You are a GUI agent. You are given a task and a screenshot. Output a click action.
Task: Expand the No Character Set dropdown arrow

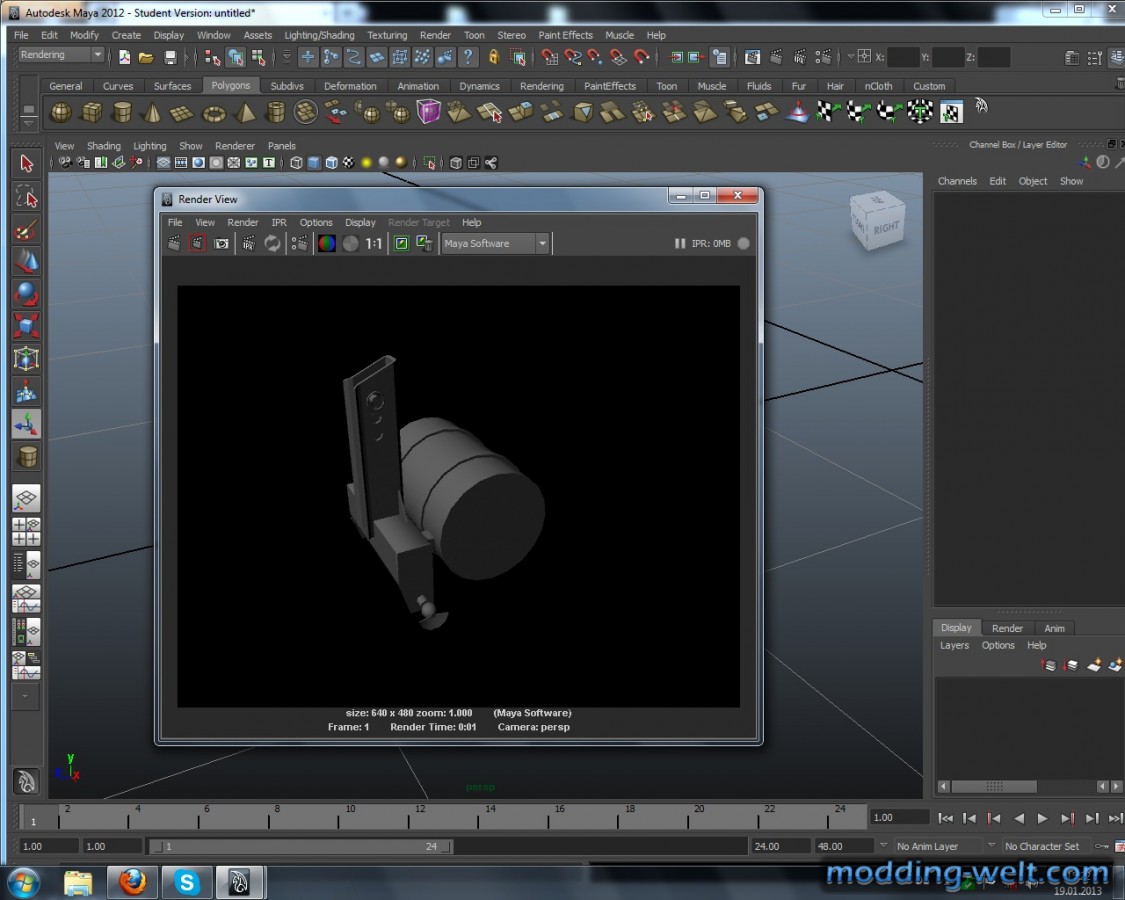(991, 845)
